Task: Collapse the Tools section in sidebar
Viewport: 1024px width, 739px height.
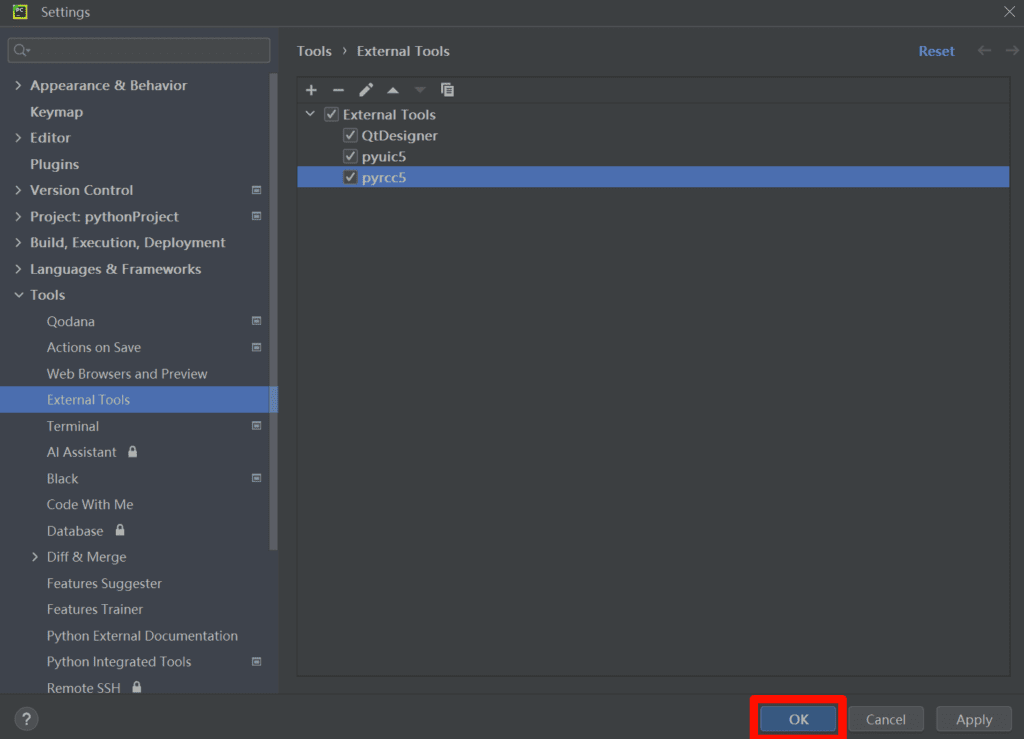Action: pyautogui.click(x=18, y=295)
